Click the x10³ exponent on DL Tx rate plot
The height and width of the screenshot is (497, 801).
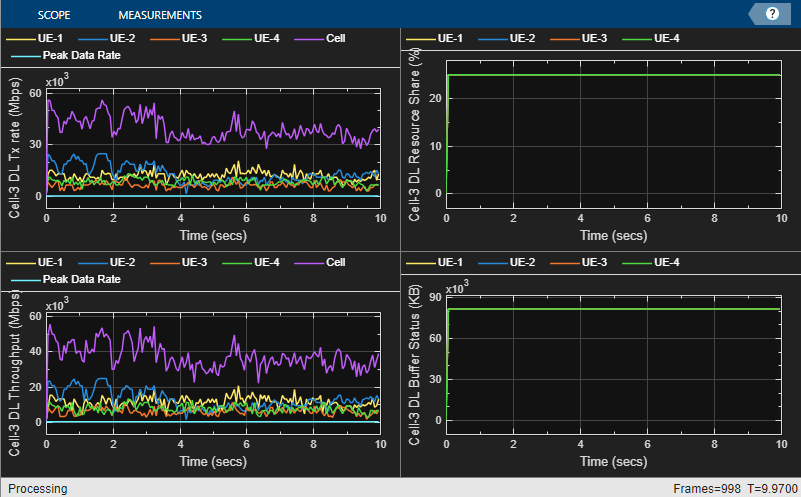[57, 81]
